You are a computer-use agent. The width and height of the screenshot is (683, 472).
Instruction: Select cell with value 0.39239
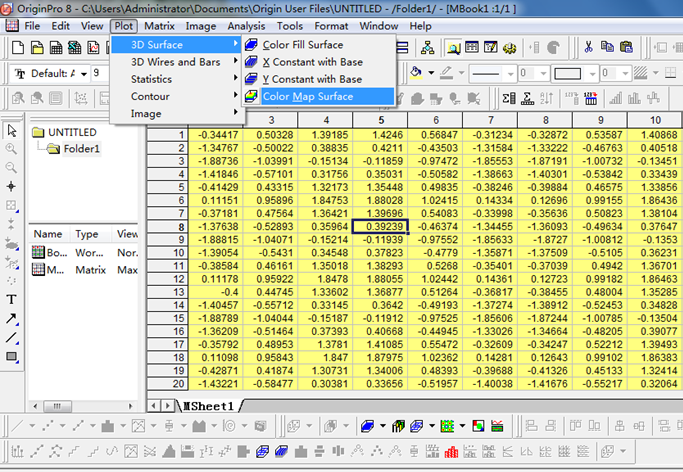tap(380, 226)
